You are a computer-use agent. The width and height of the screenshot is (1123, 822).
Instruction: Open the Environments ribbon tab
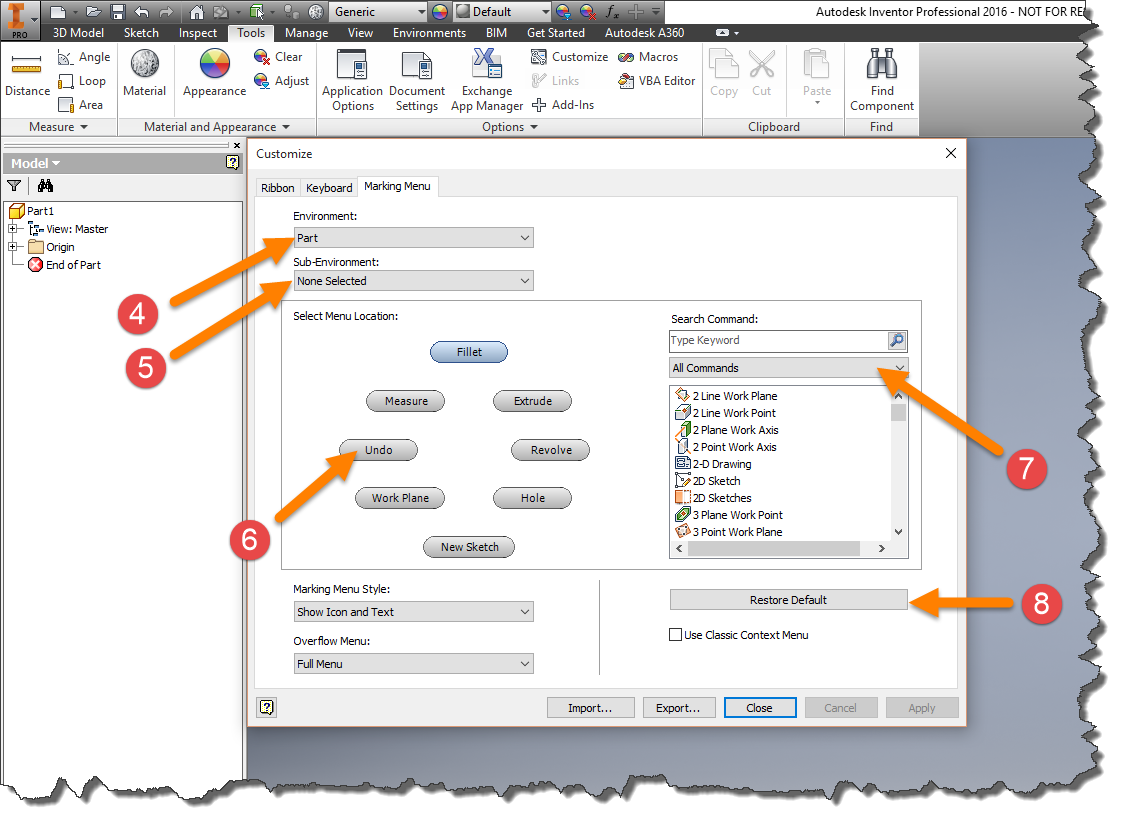(x=429, y=33)
